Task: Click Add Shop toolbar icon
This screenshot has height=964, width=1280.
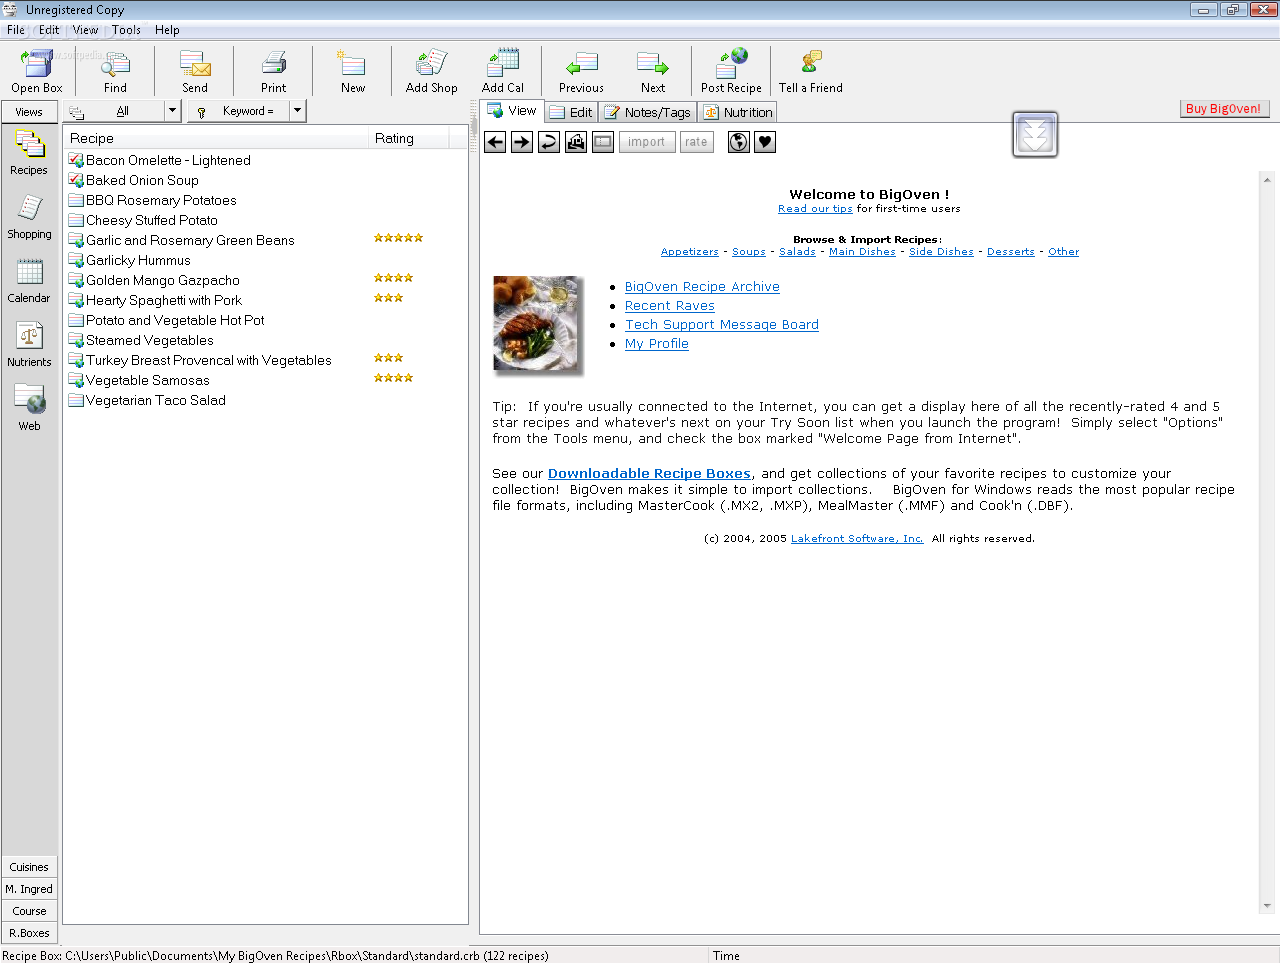Action: coord(431,71)
